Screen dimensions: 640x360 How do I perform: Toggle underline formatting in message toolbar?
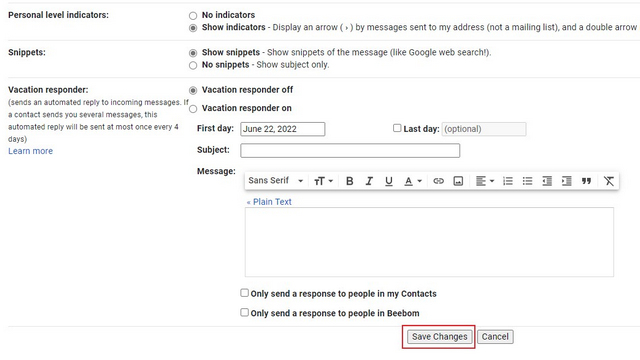(x=389, y=181)
